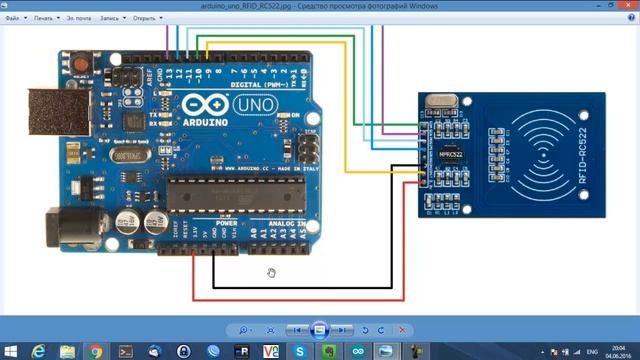Image resolution: width=640 pixels, height=360 pixels.
Task: Launch Internet Explorer from the taskbar
Action: tap(39, 351)
